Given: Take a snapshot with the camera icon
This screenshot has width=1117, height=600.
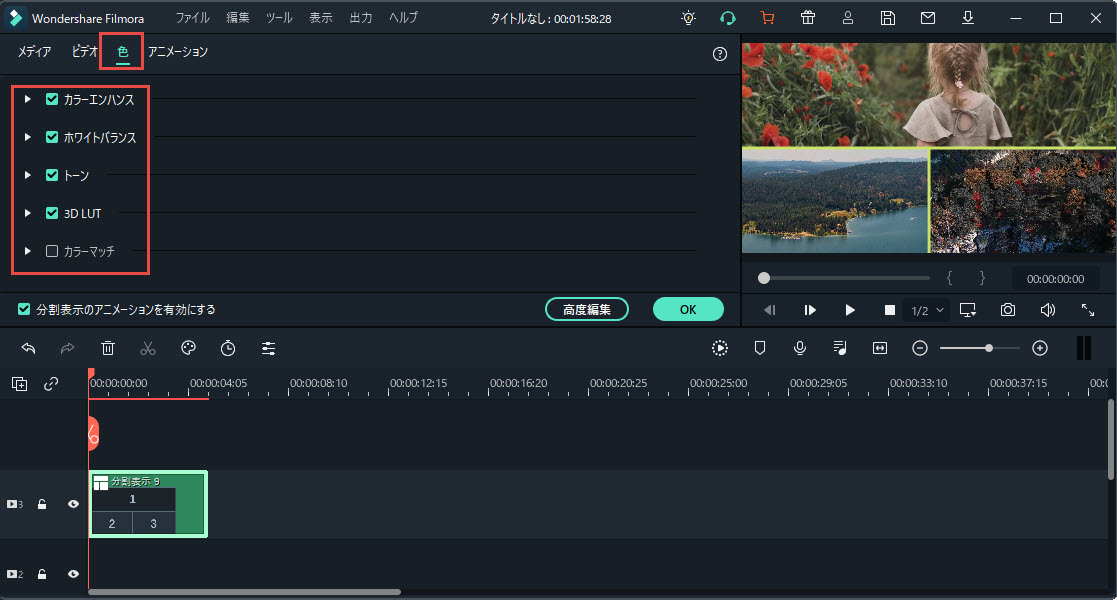Looking at the screenshot, I should pos(1007,310).
